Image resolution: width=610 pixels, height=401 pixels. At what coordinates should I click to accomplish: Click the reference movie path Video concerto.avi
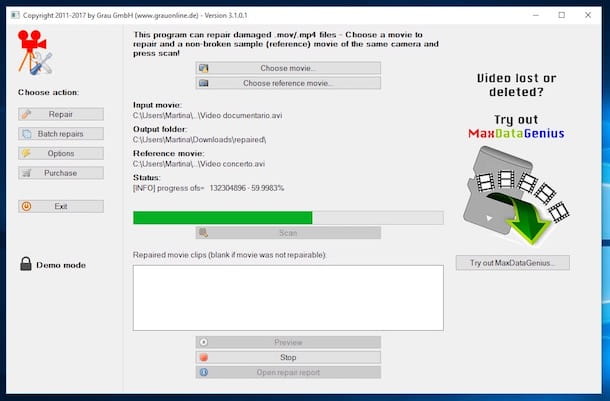point(199,164)
